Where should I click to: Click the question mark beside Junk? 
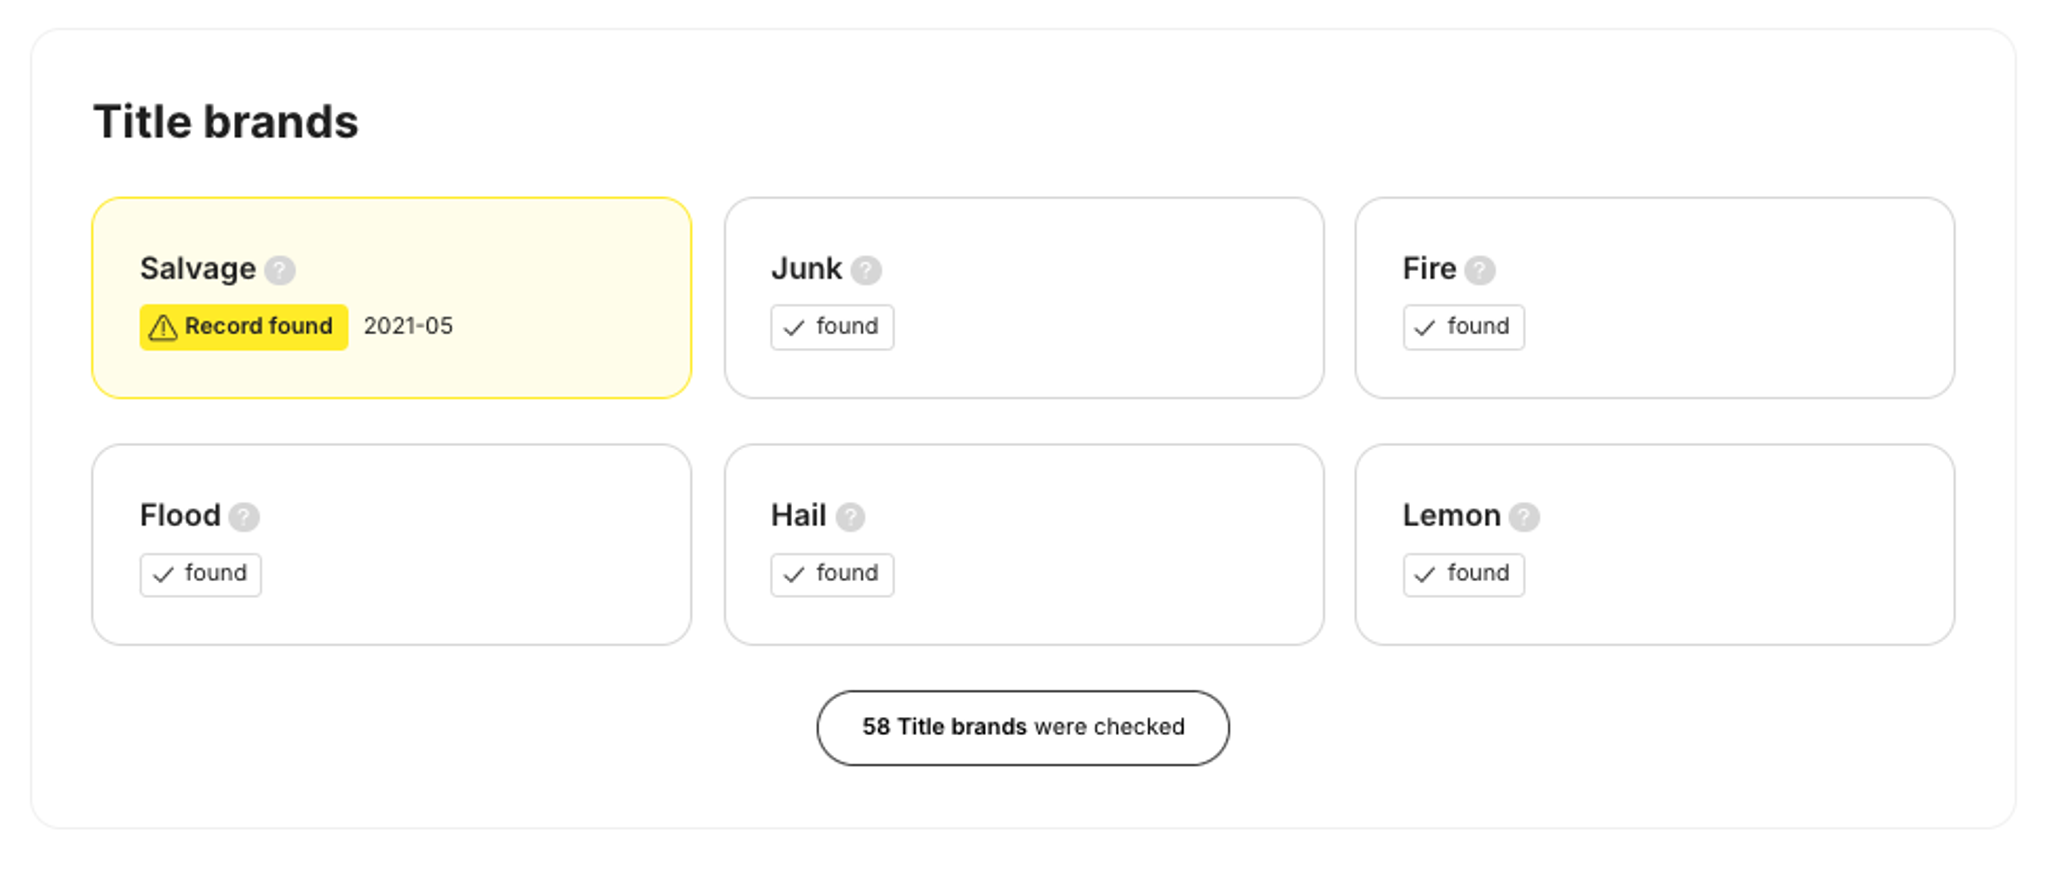pyautogui.click(x=866, y=270)
